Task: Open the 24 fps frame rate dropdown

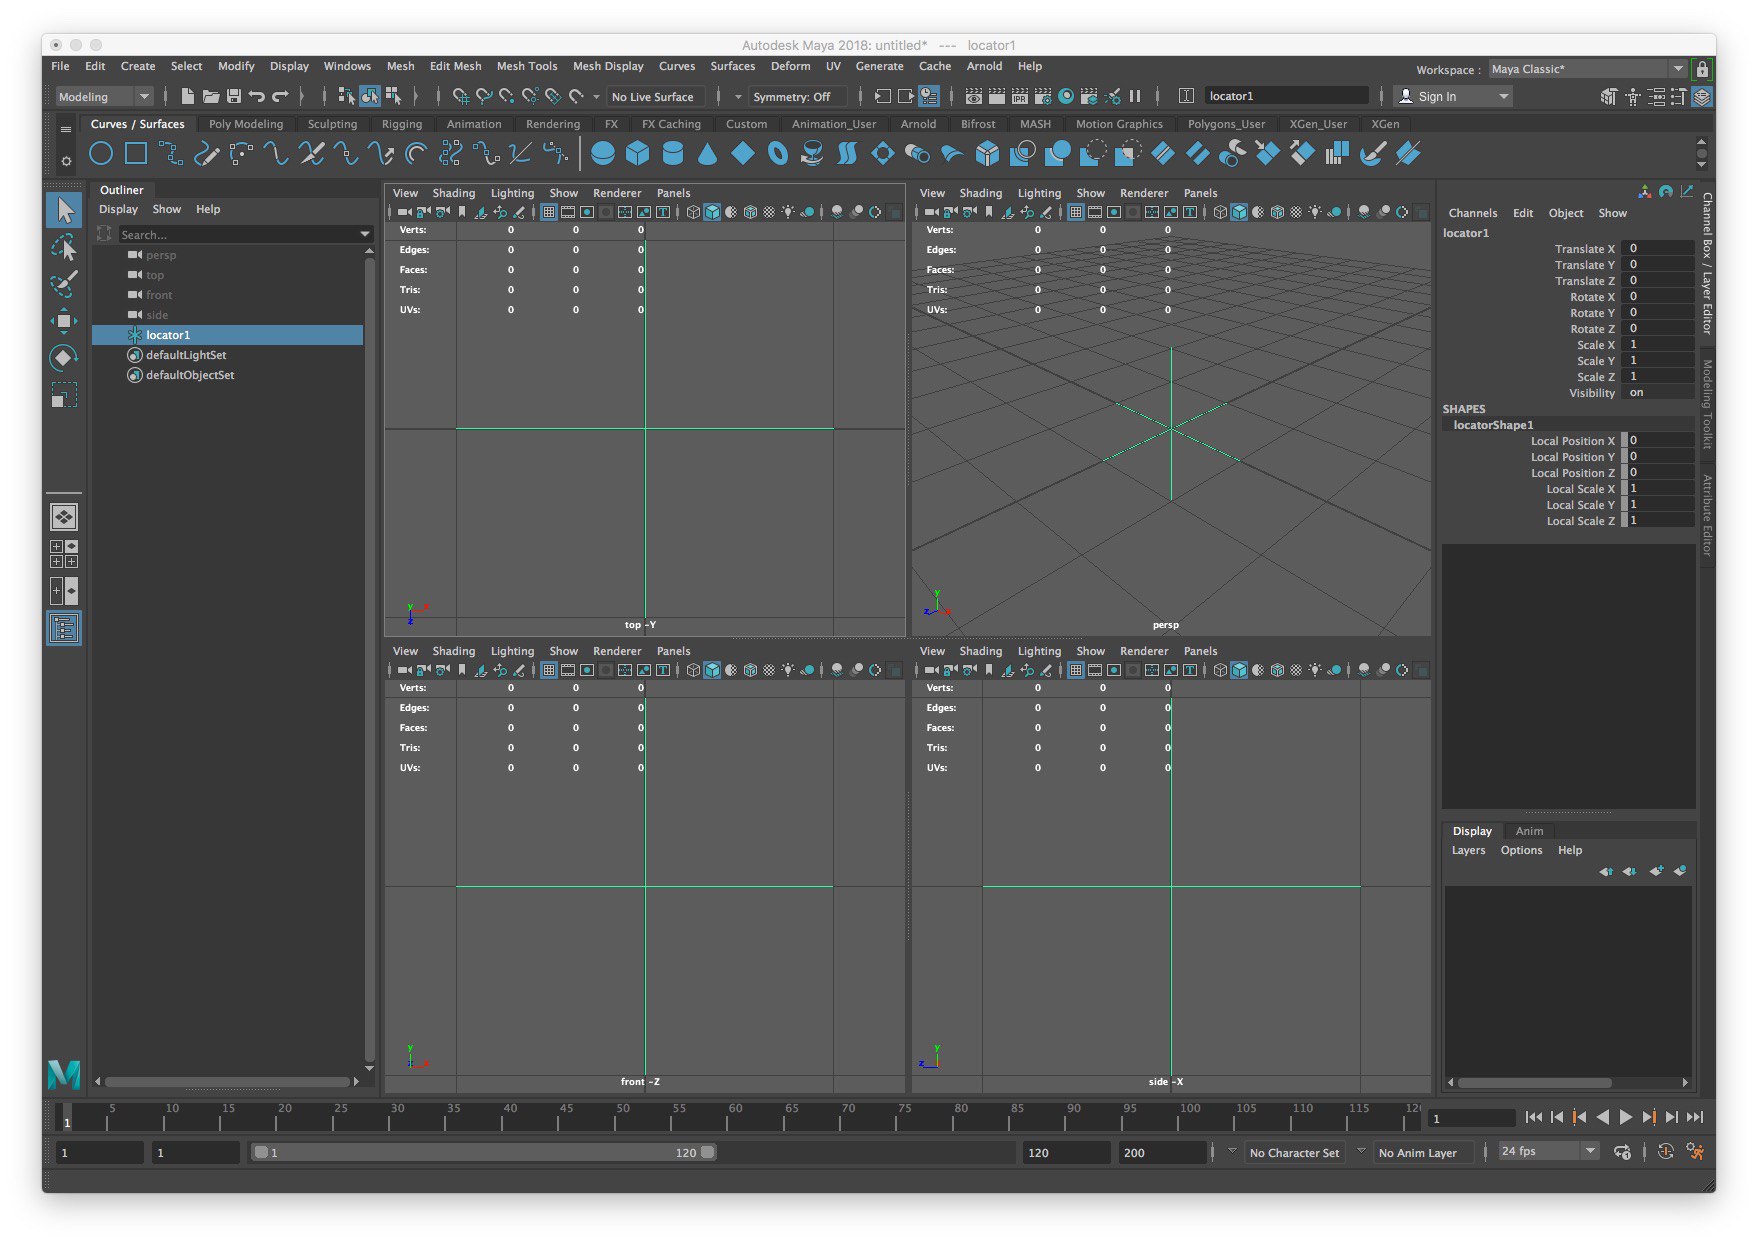Action: point(1548,1152)
